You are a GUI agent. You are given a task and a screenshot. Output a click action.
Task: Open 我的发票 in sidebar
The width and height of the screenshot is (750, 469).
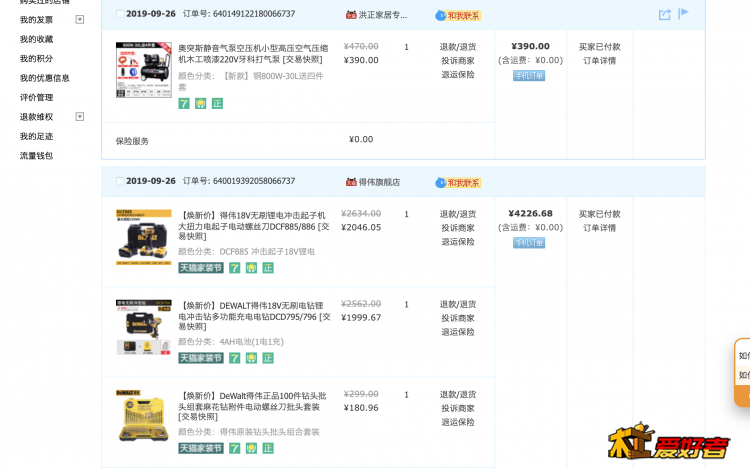tap(36, 20)
